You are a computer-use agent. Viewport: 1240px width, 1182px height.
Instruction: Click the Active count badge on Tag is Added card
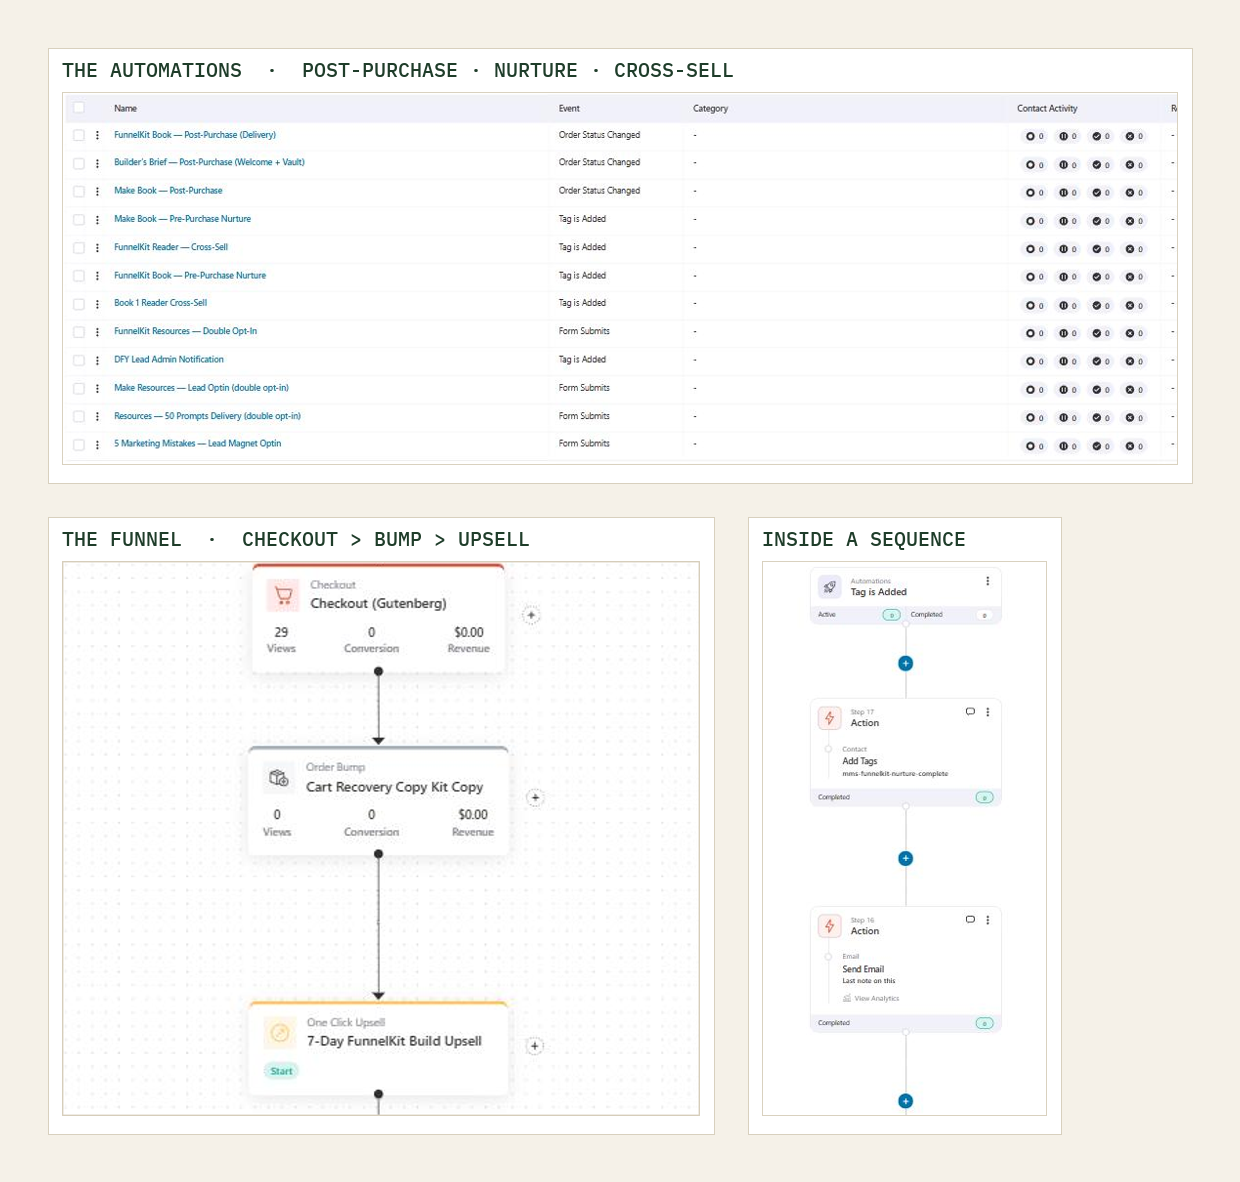tap(891, 615)
